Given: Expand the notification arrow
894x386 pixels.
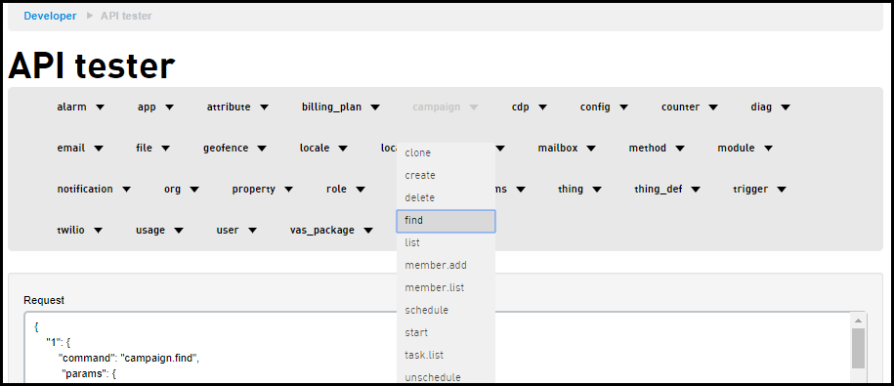Looking at the screenshot, I should click(127, 189).
